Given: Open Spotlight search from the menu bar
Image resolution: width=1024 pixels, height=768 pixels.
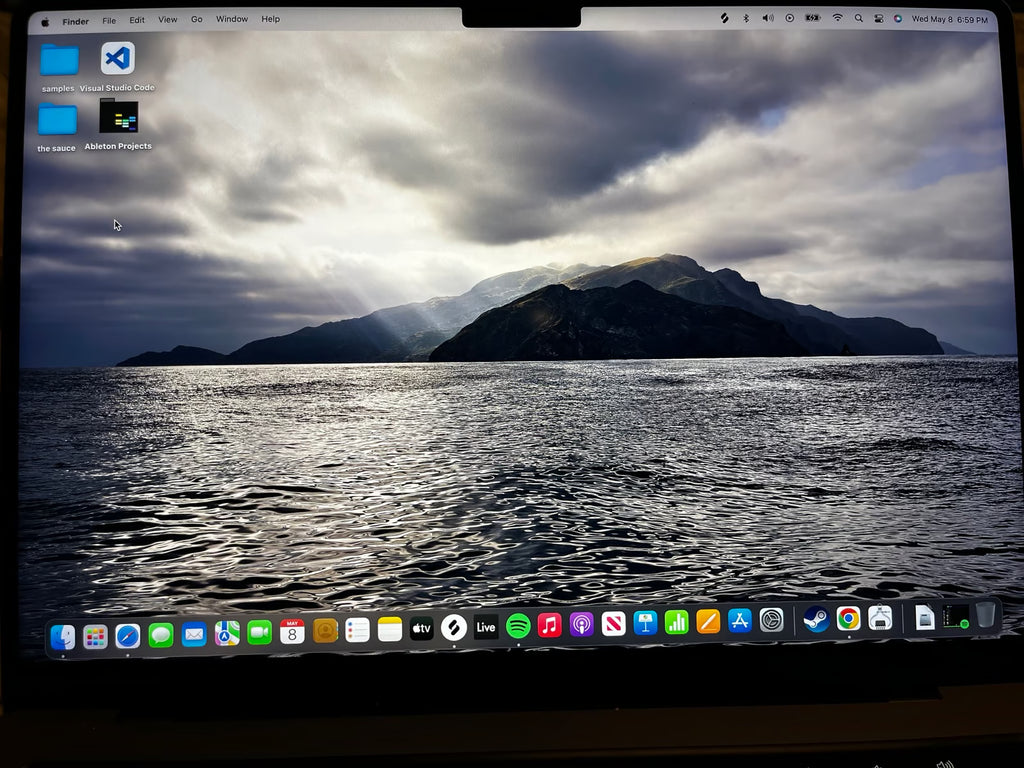Looking at the screenshot, I should pos(860,18).
